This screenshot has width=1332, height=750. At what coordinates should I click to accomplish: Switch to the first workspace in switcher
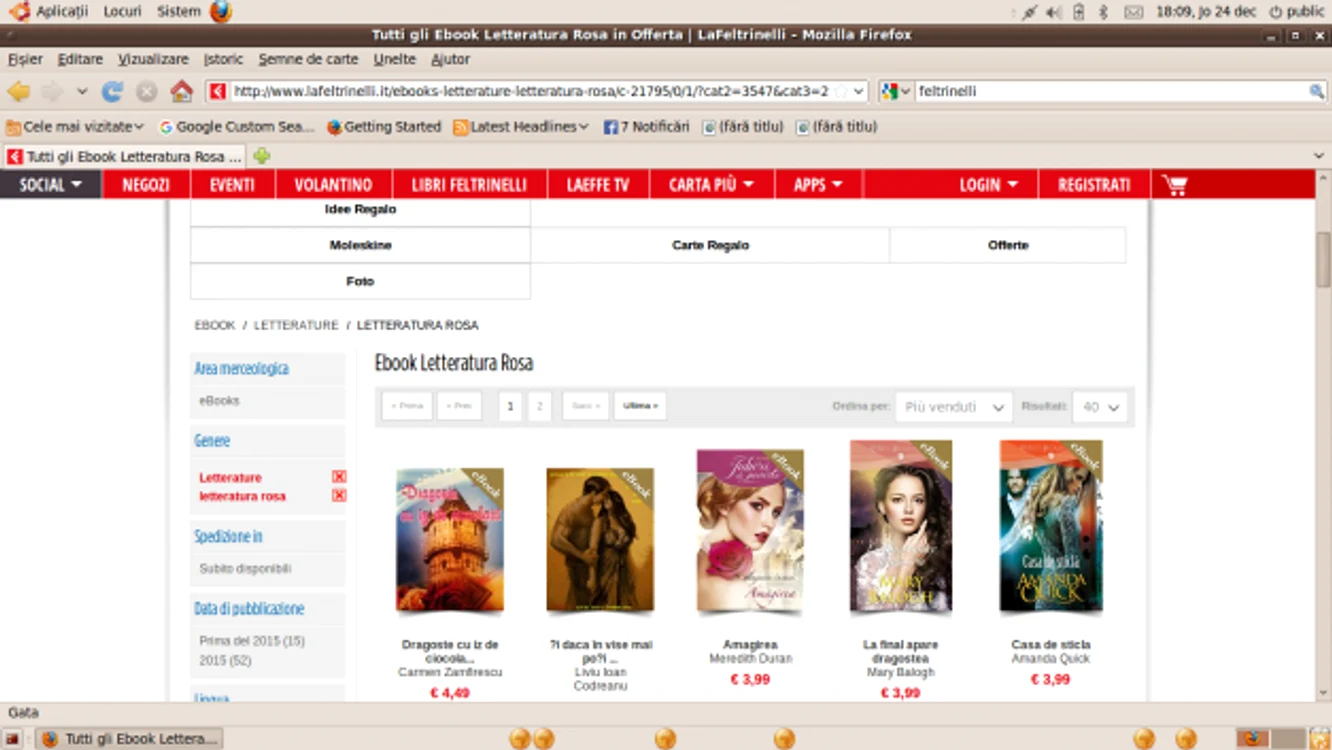coord(1251,739)
